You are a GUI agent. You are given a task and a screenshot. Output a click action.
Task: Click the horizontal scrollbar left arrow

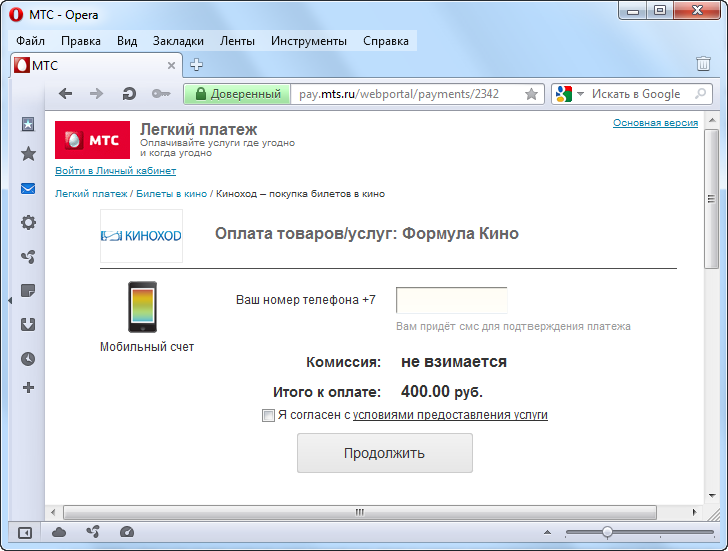[x=53, y=512]
